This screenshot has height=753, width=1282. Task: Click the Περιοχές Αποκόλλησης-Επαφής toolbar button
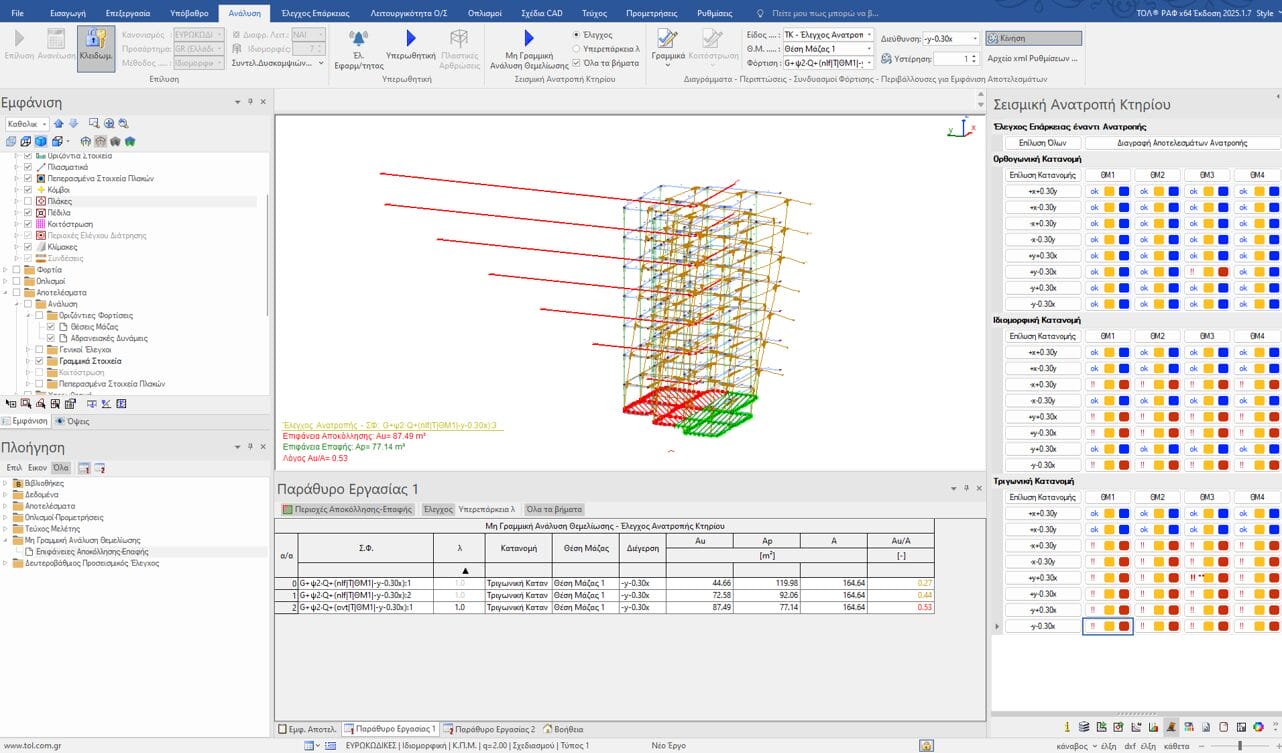[347, 509]
